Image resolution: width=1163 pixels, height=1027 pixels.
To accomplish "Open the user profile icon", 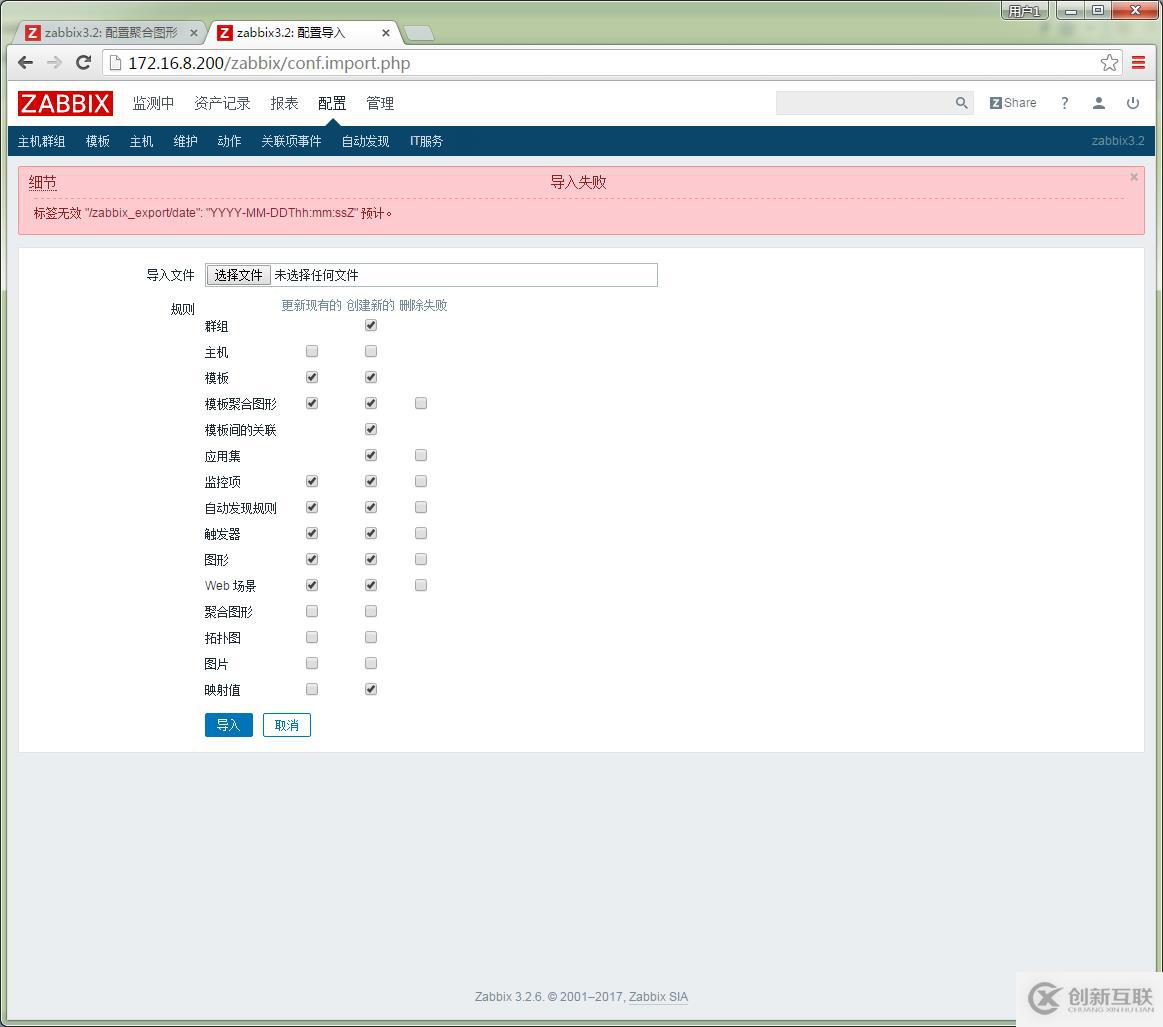I will [x=1098, y=103].
